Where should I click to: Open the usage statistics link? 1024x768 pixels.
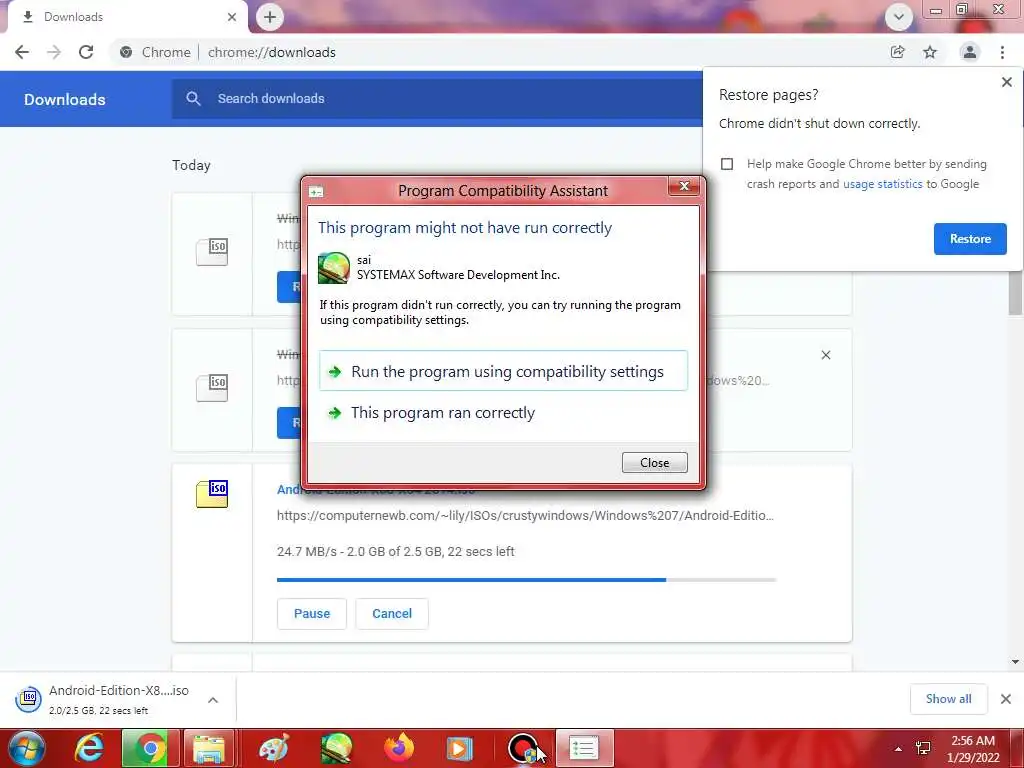(882, 184)
